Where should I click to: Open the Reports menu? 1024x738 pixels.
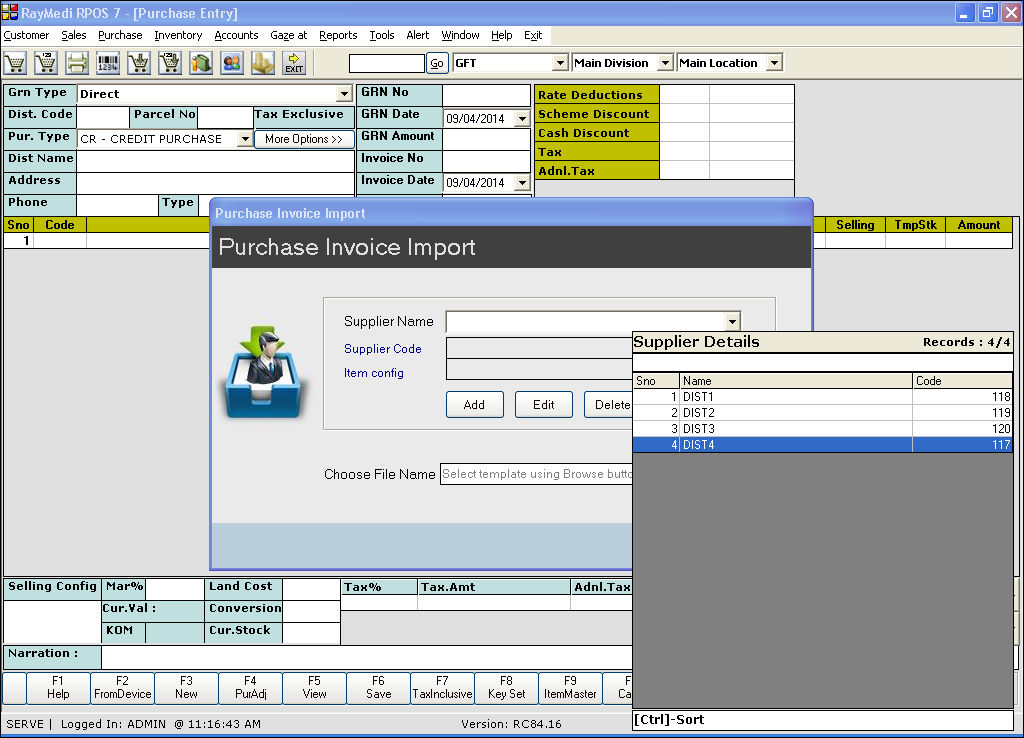click(x=338, y=35)
